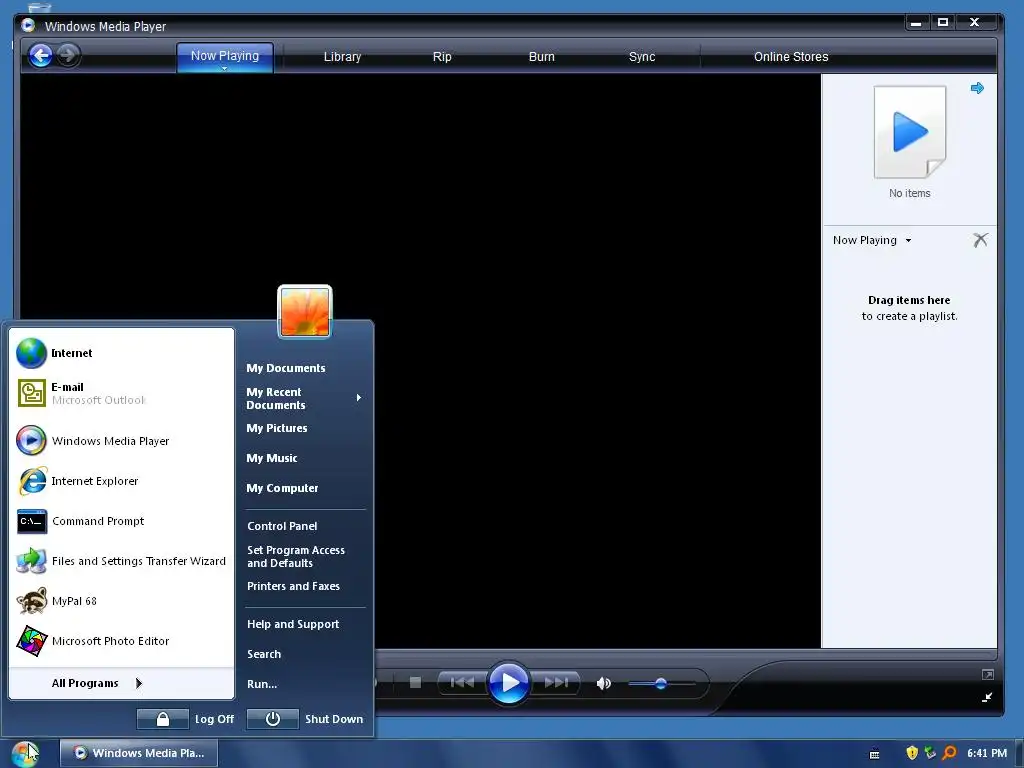Open the Internet globe shortcut
This screenshot has width=1024, height=768.
122,353
